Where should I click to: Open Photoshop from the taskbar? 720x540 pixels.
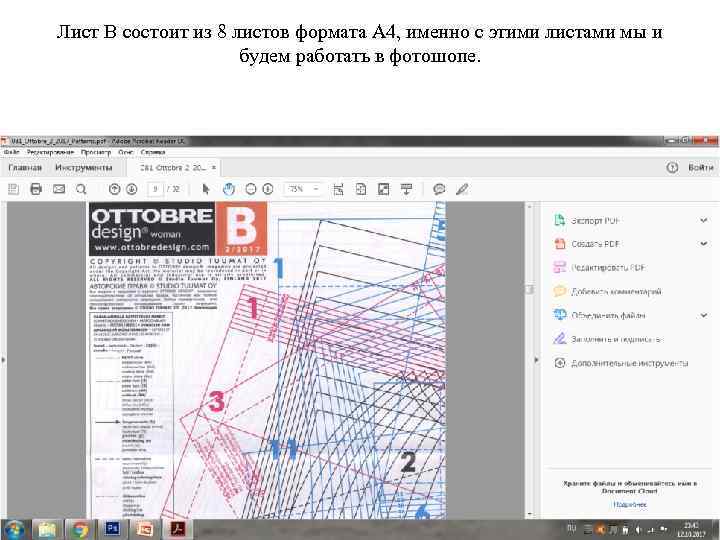pos(112,529)
